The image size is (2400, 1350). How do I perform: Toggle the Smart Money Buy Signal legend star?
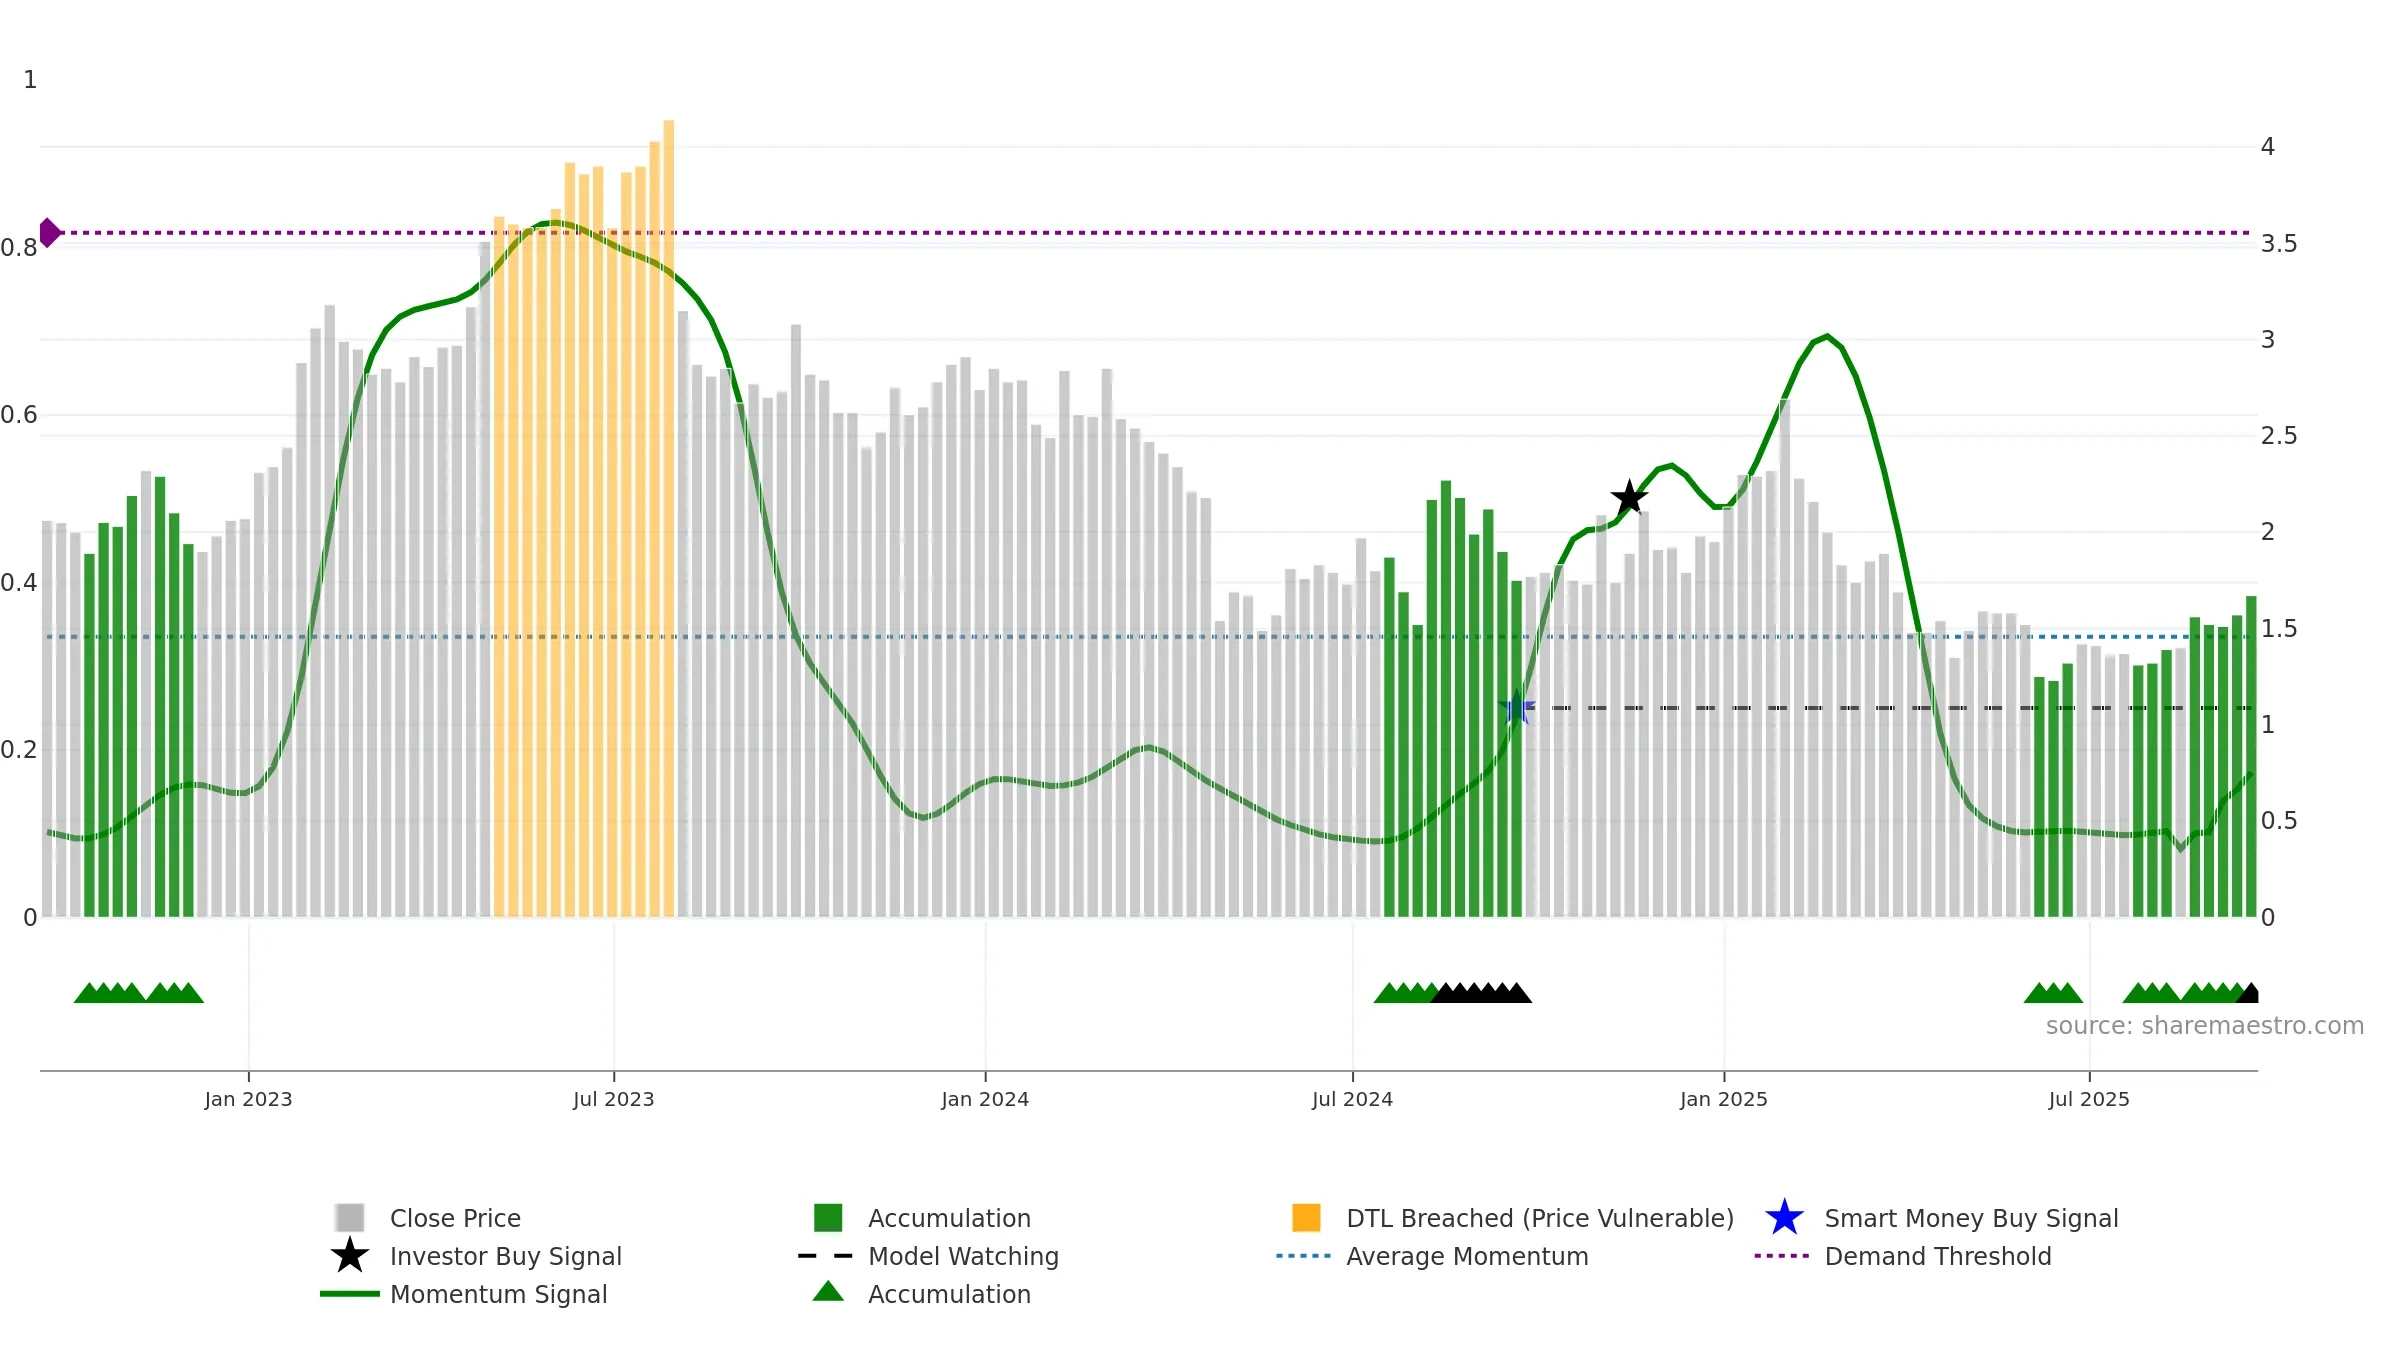click(x=1784, y=1218)
